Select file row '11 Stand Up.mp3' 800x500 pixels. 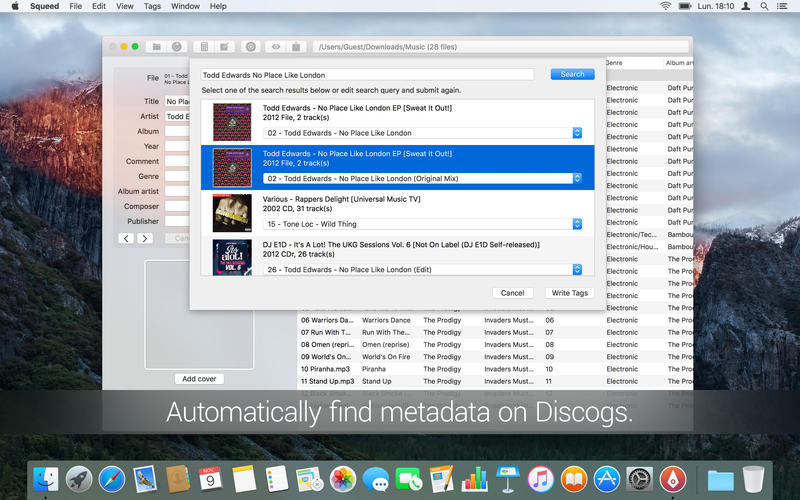(328, 381)
